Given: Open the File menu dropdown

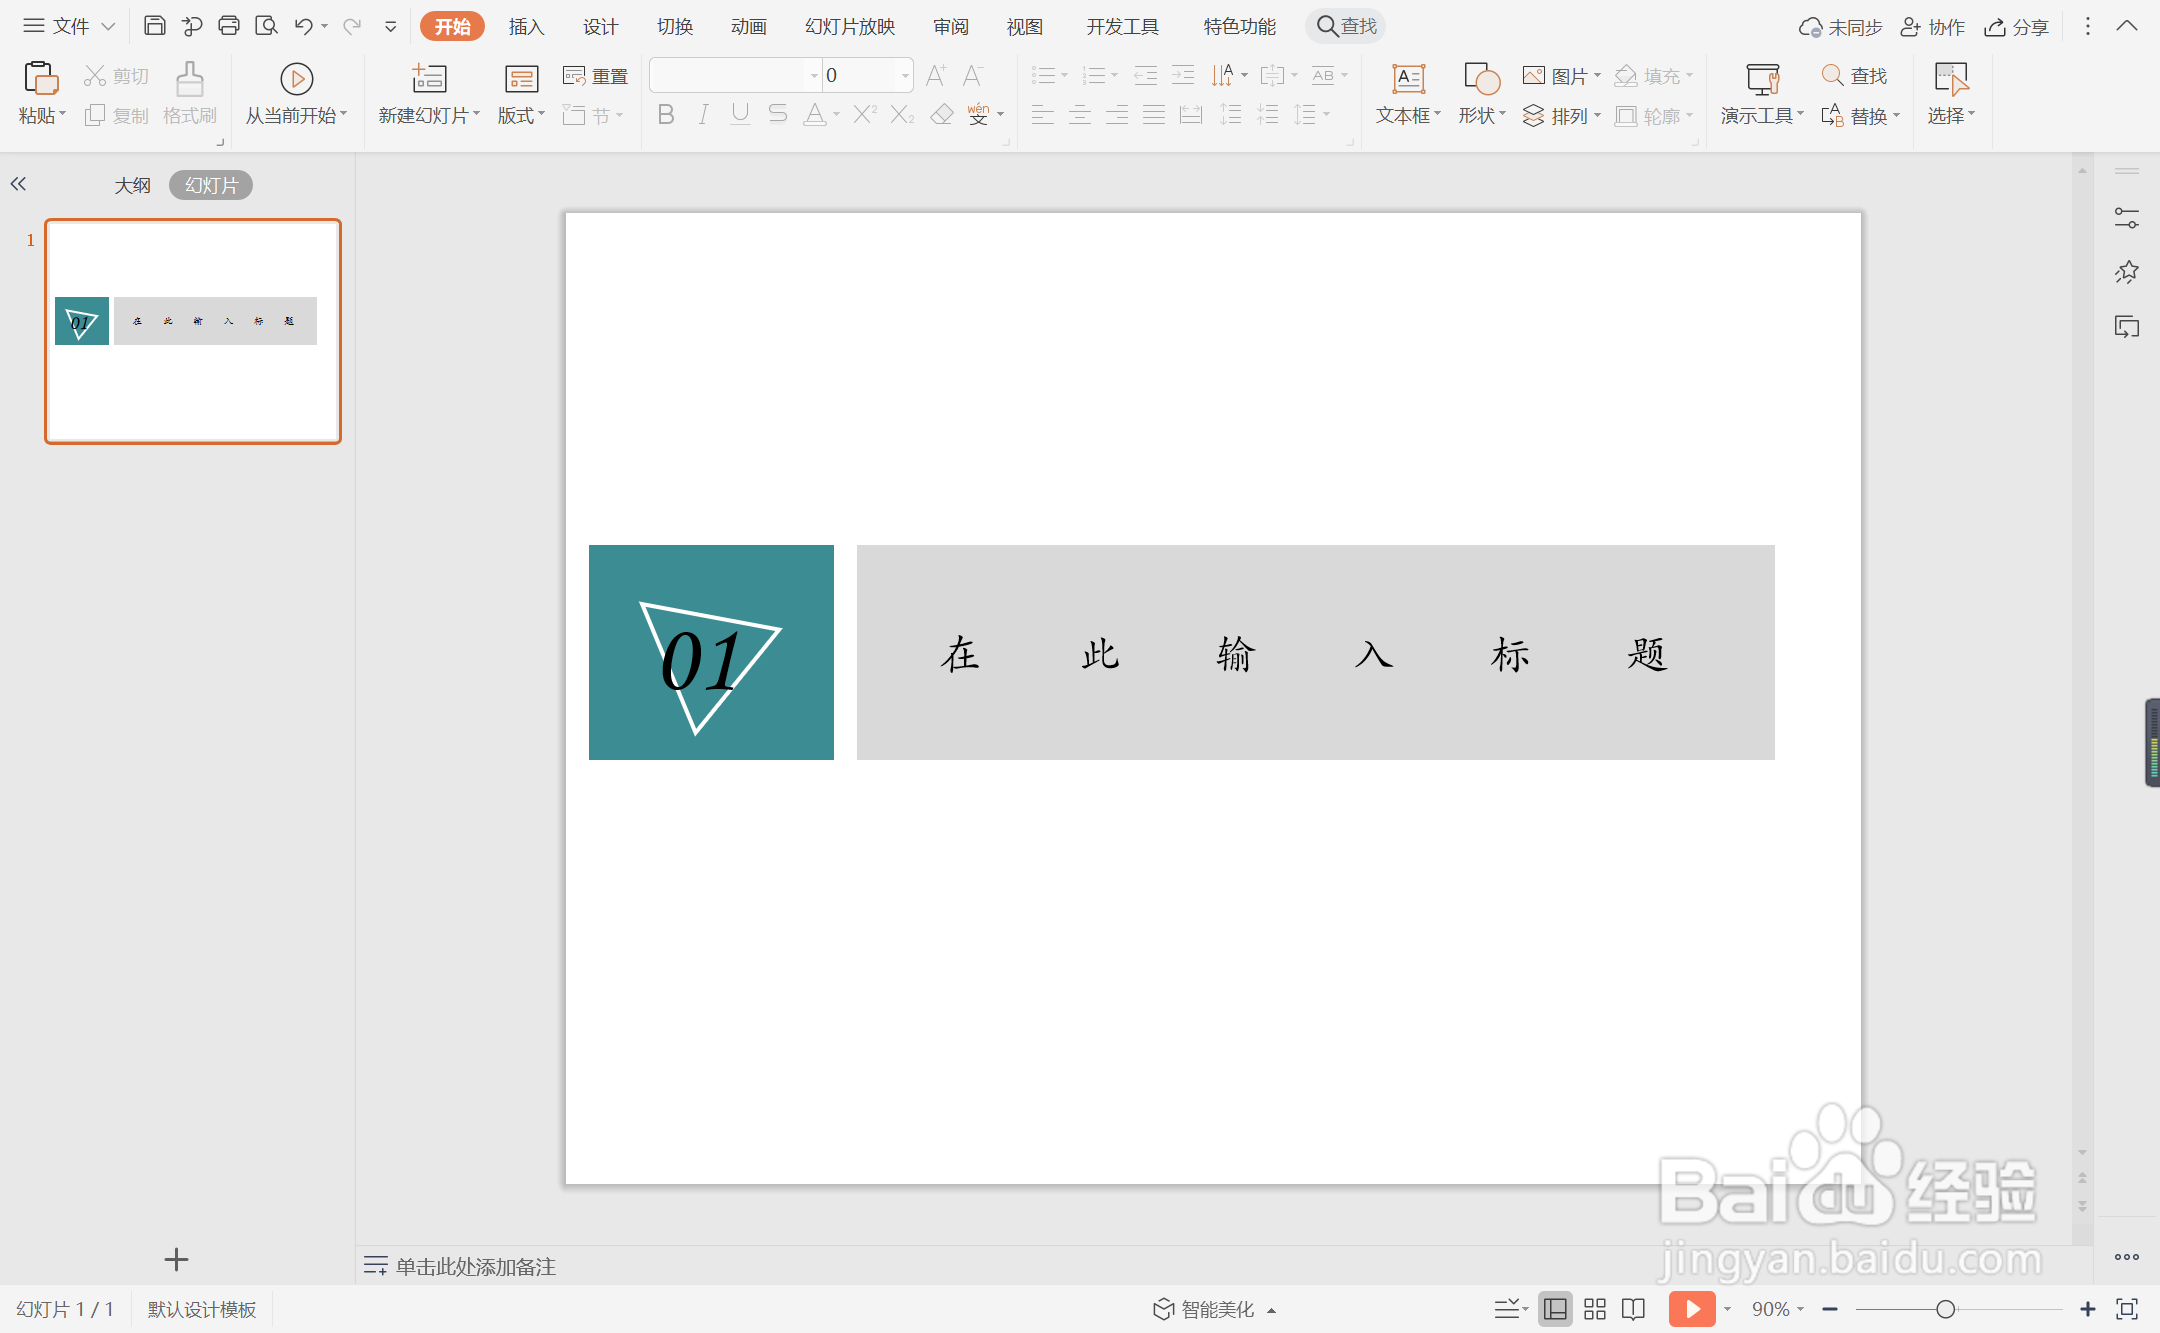Looking at the screenshot, I should click(x=70, y=26).
